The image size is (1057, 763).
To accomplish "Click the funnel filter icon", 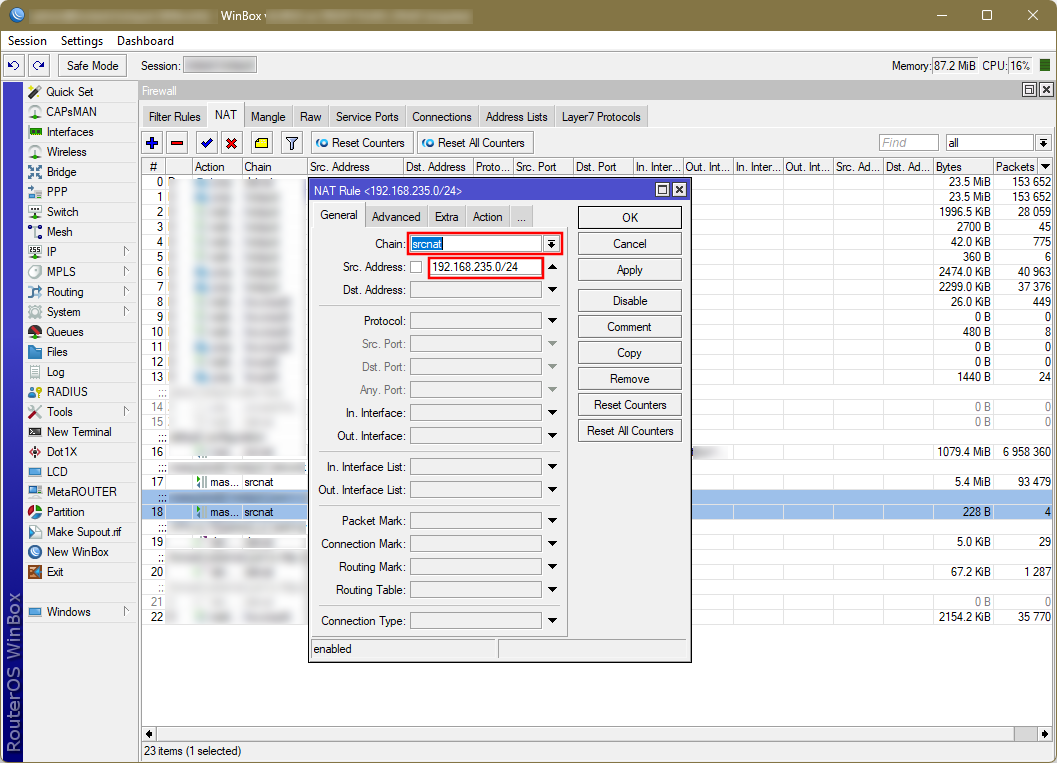I will pyautogui.click(x=291, y=143).
